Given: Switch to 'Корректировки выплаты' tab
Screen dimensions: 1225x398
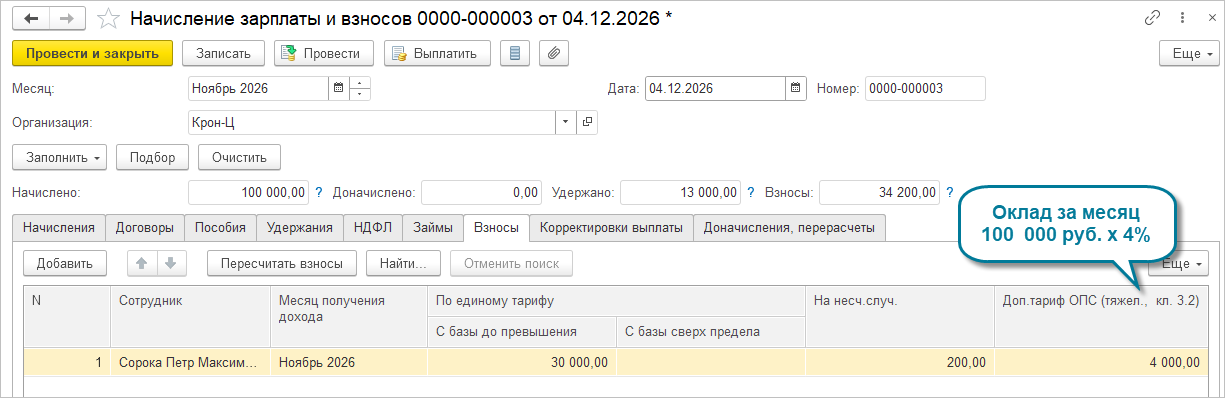Looking at the screenshot, I should point(611,228).
